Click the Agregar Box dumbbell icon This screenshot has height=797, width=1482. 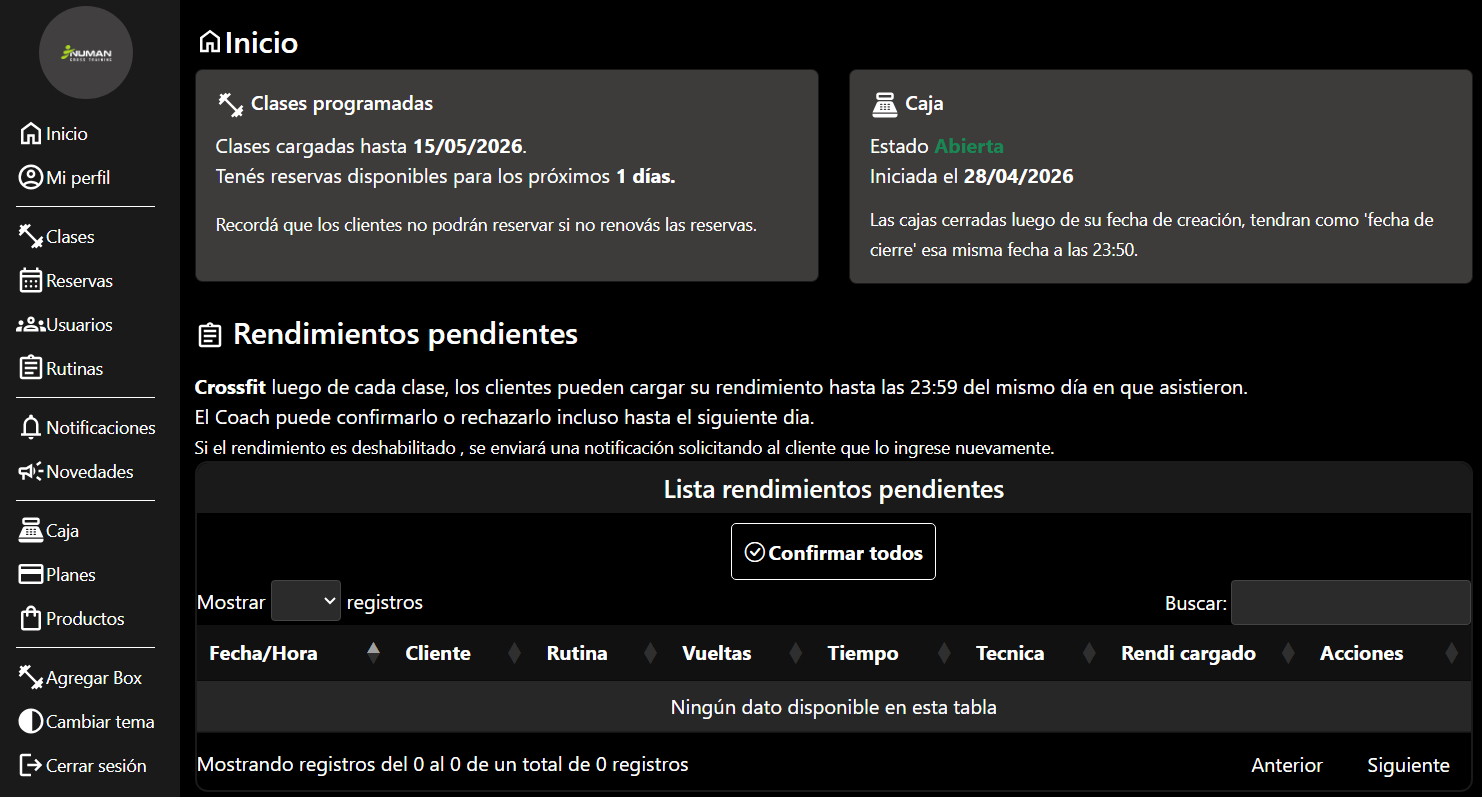coord(31,678)
